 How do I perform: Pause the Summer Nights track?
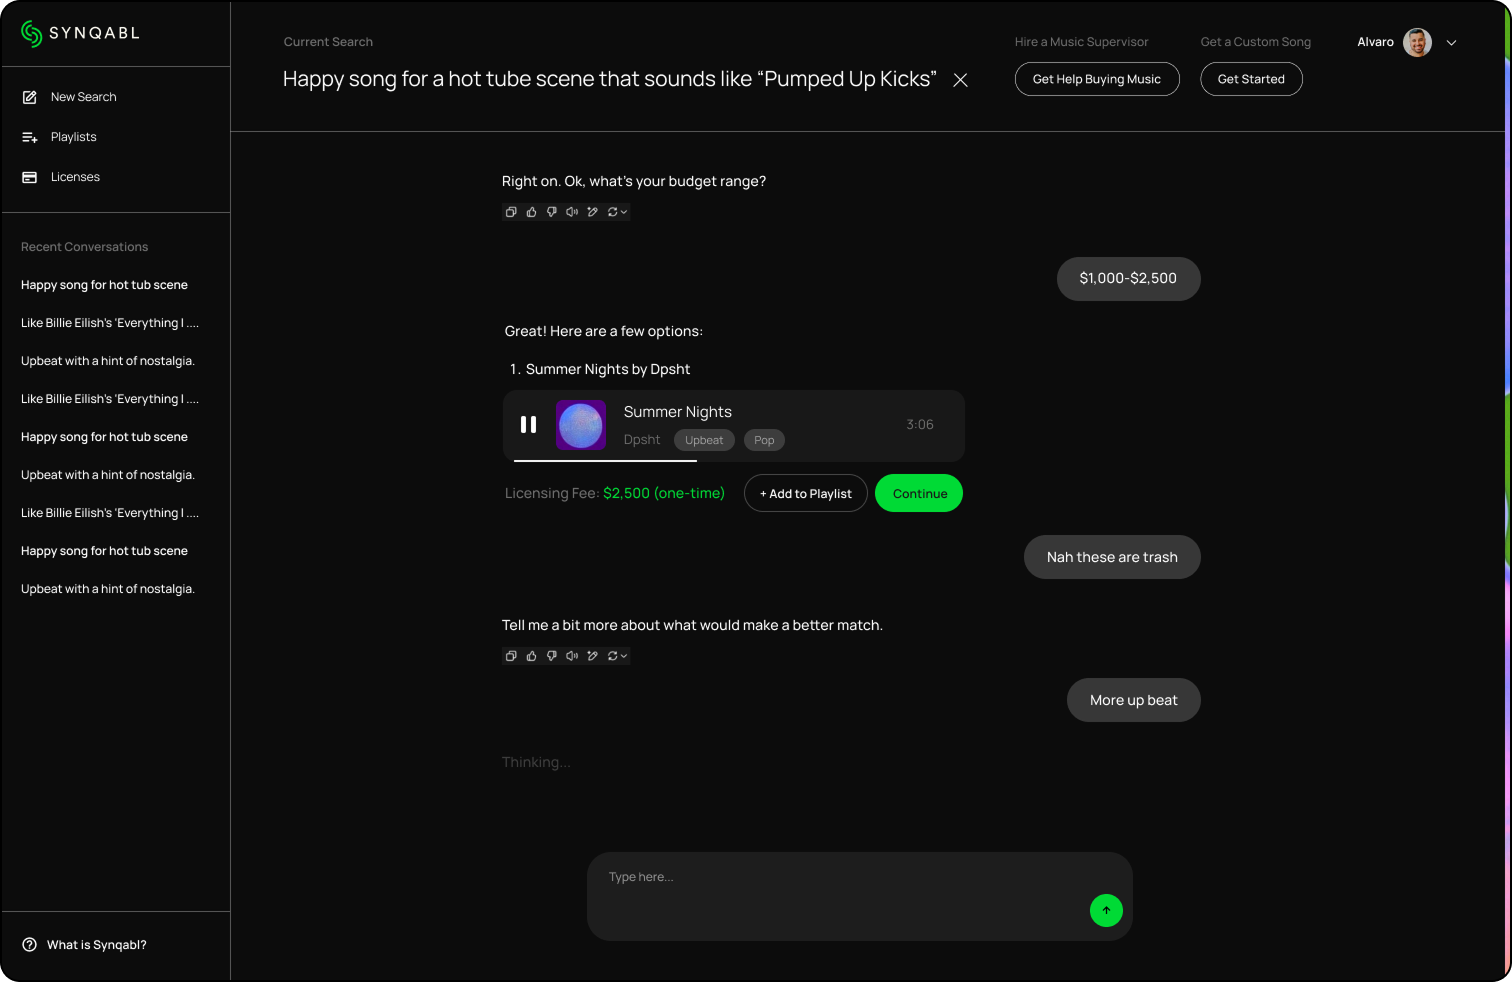pyautogui.click(x=528, y=425)
